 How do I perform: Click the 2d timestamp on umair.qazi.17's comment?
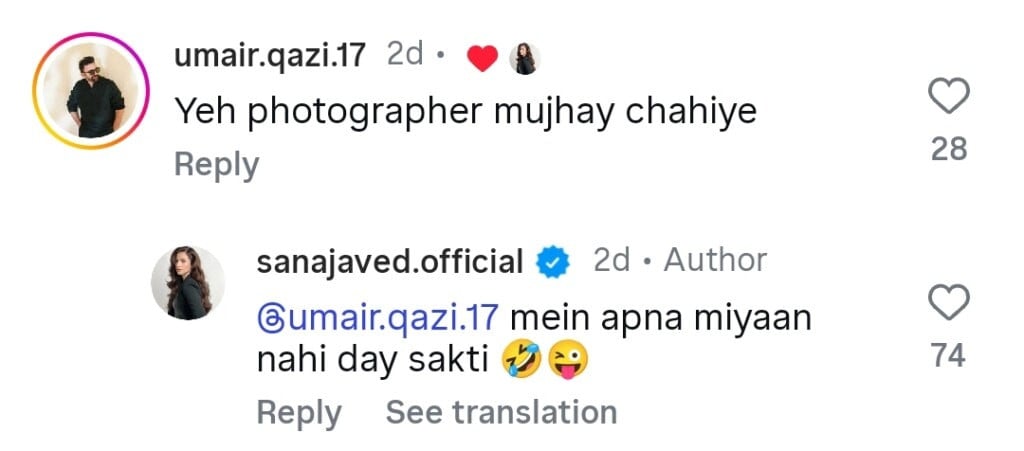[405, 56]
